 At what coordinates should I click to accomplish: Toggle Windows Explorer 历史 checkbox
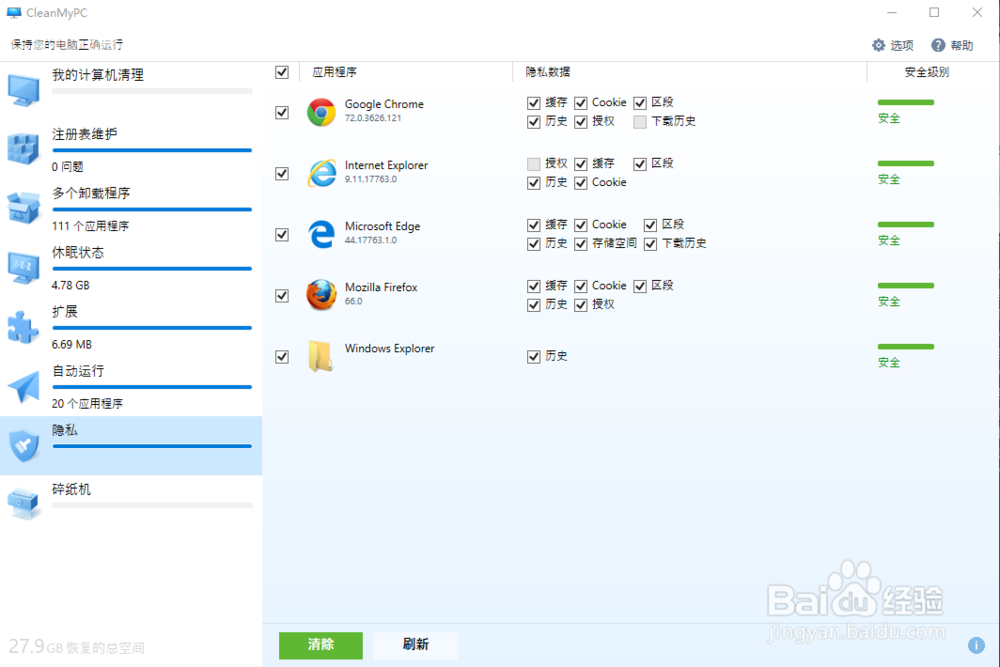click(x=534, y=356)
